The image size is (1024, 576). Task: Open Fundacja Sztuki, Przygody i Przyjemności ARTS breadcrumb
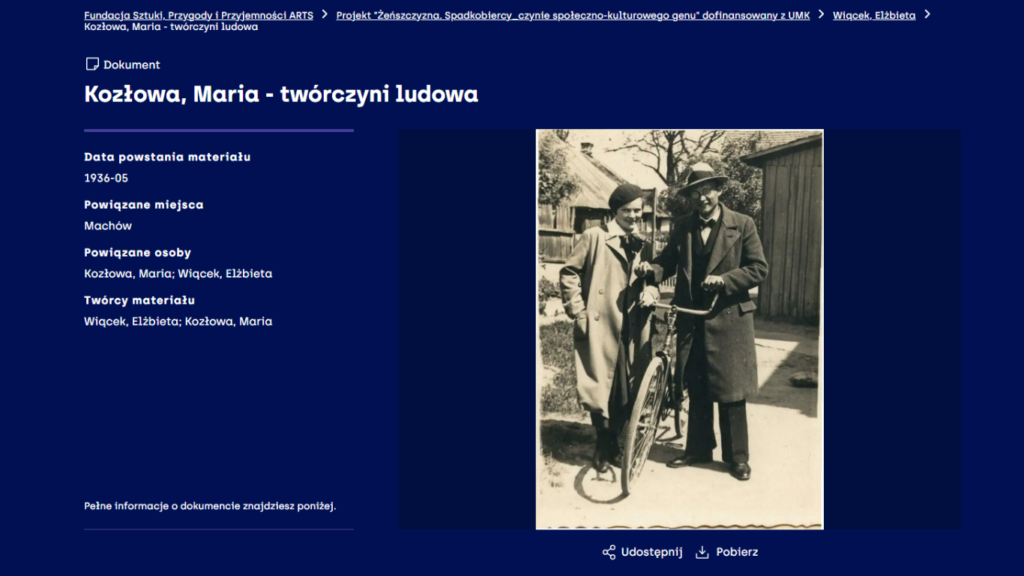coord(199,15)
